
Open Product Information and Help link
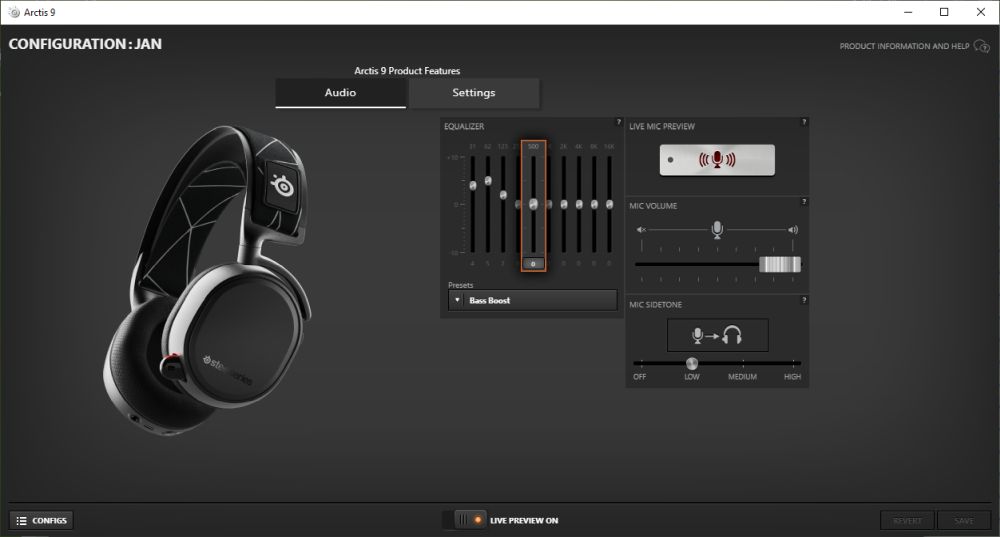tap(904, 47)
